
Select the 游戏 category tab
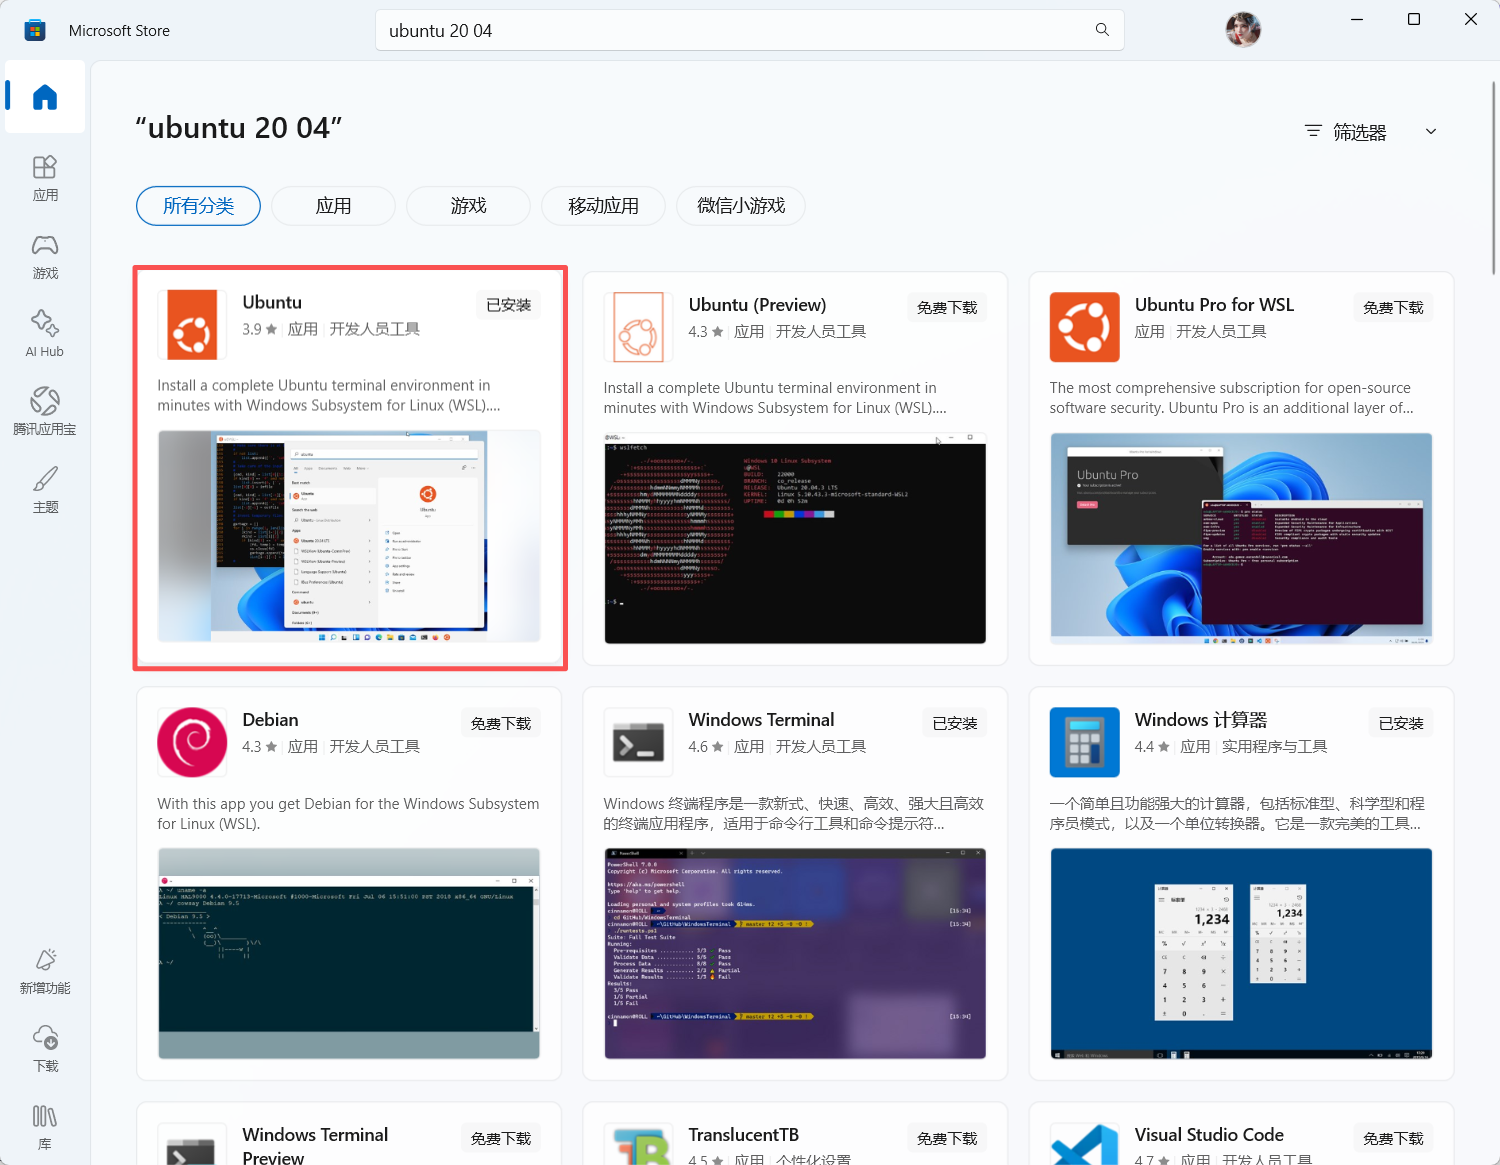click(x=468, y=206)
